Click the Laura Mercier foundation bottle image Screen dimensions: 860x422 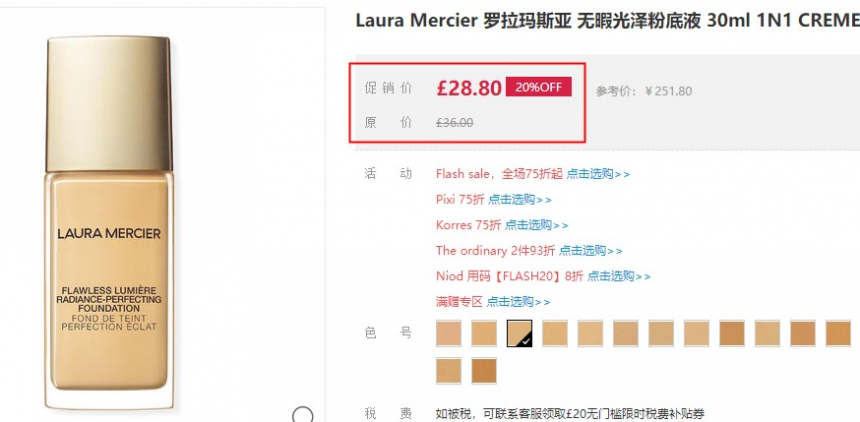(109, 222)
